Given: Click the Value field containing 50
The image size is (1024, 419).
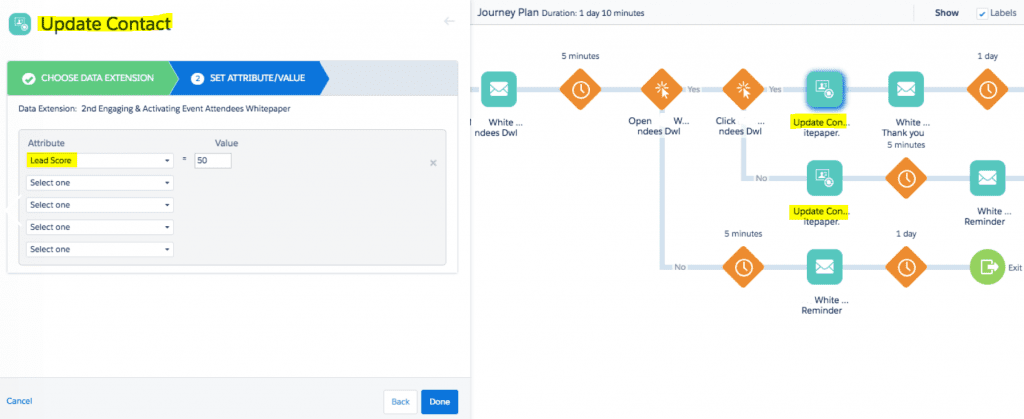Looking at the screenshot, I should (x=213, y=161).
